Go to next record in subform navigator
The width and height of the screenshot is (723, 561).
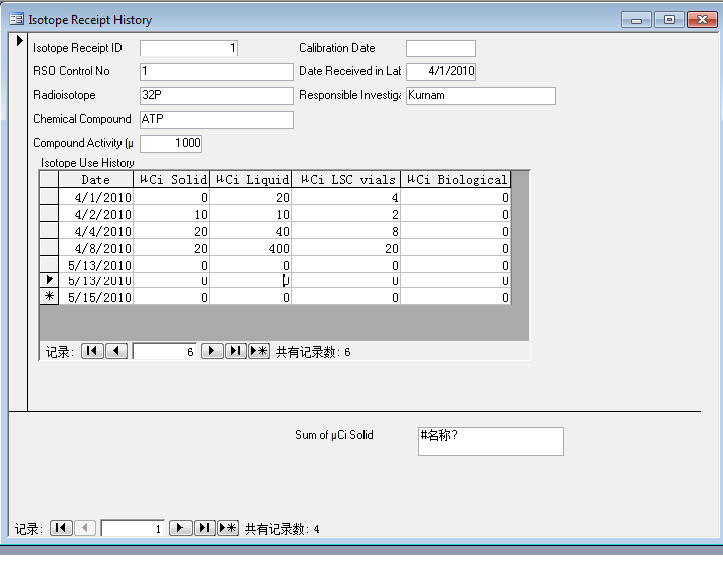[212, 351]
